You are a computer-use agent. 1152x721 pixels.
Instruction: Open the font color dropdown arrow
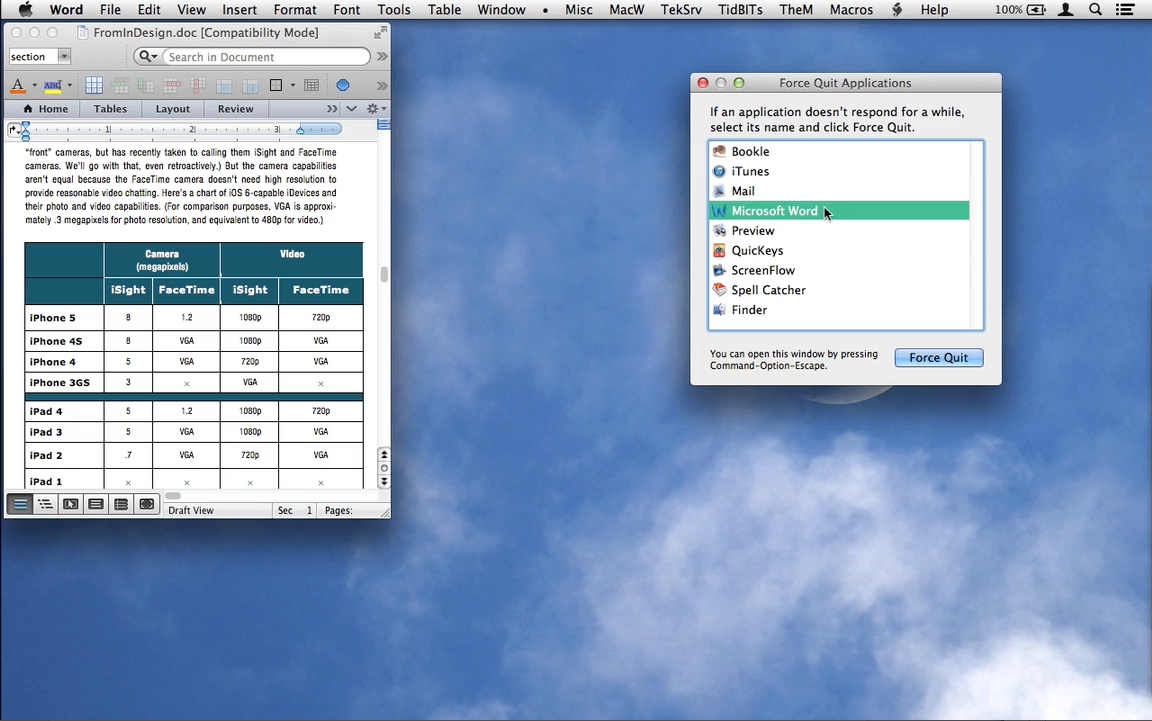(x=34, y=85)
